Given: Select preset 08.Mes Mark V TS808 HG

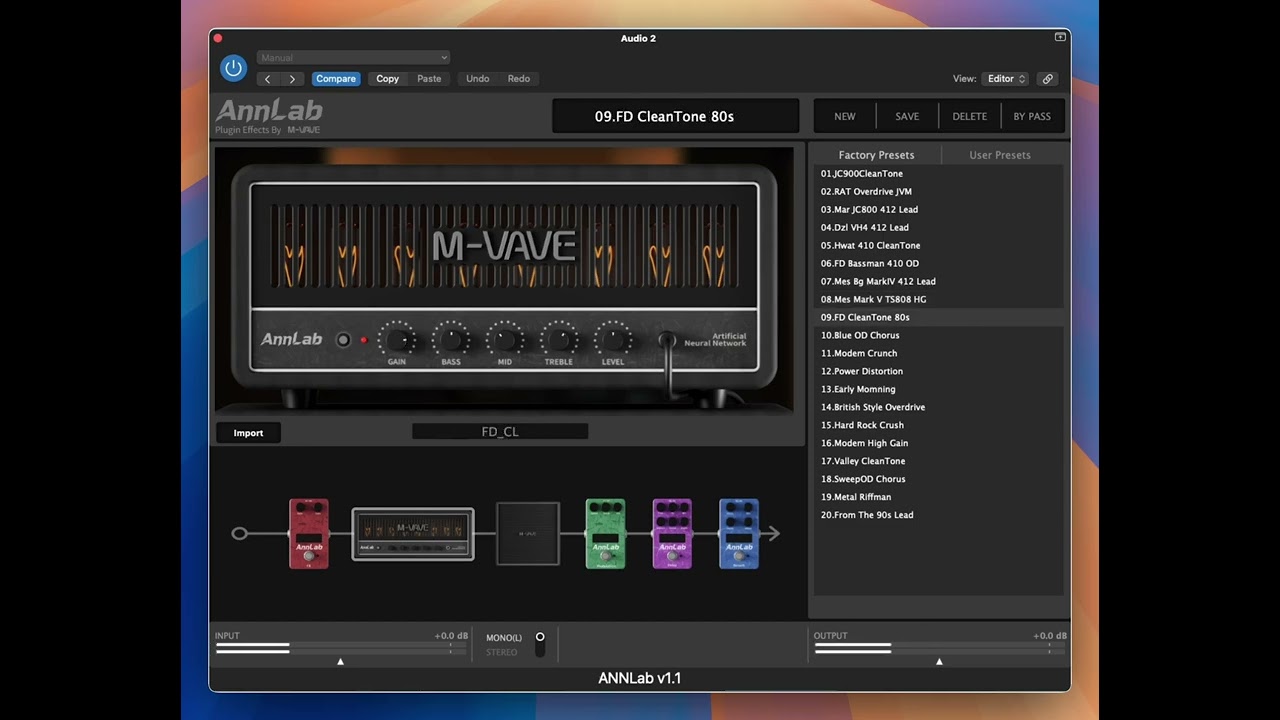Looking at the screenshot, I should pos(938,300).
